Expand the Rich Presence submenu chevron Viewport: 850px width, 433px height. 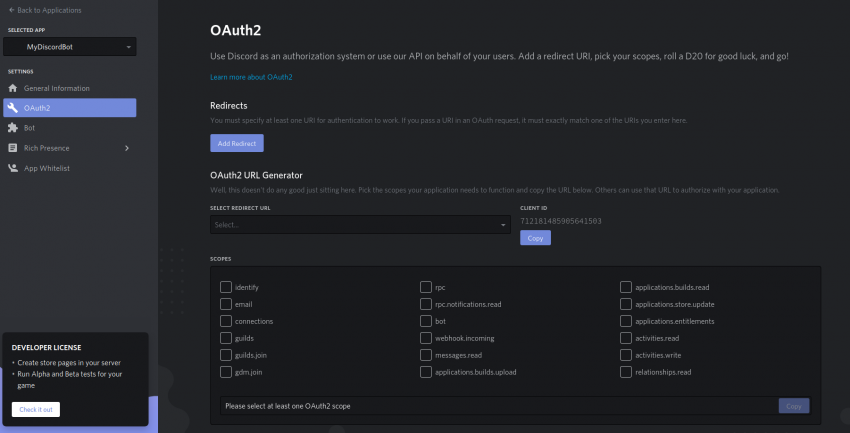pos(126,148)
